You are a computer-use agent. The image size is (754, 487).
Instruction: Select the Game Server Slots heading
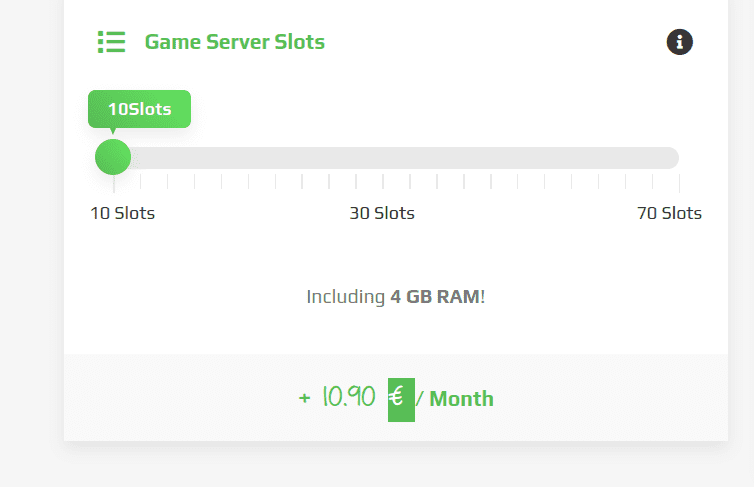tap(234, 42)
